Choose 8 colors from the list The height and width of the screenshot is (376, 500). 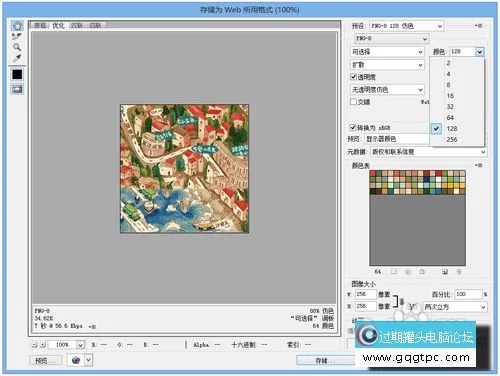pos(457,85)
